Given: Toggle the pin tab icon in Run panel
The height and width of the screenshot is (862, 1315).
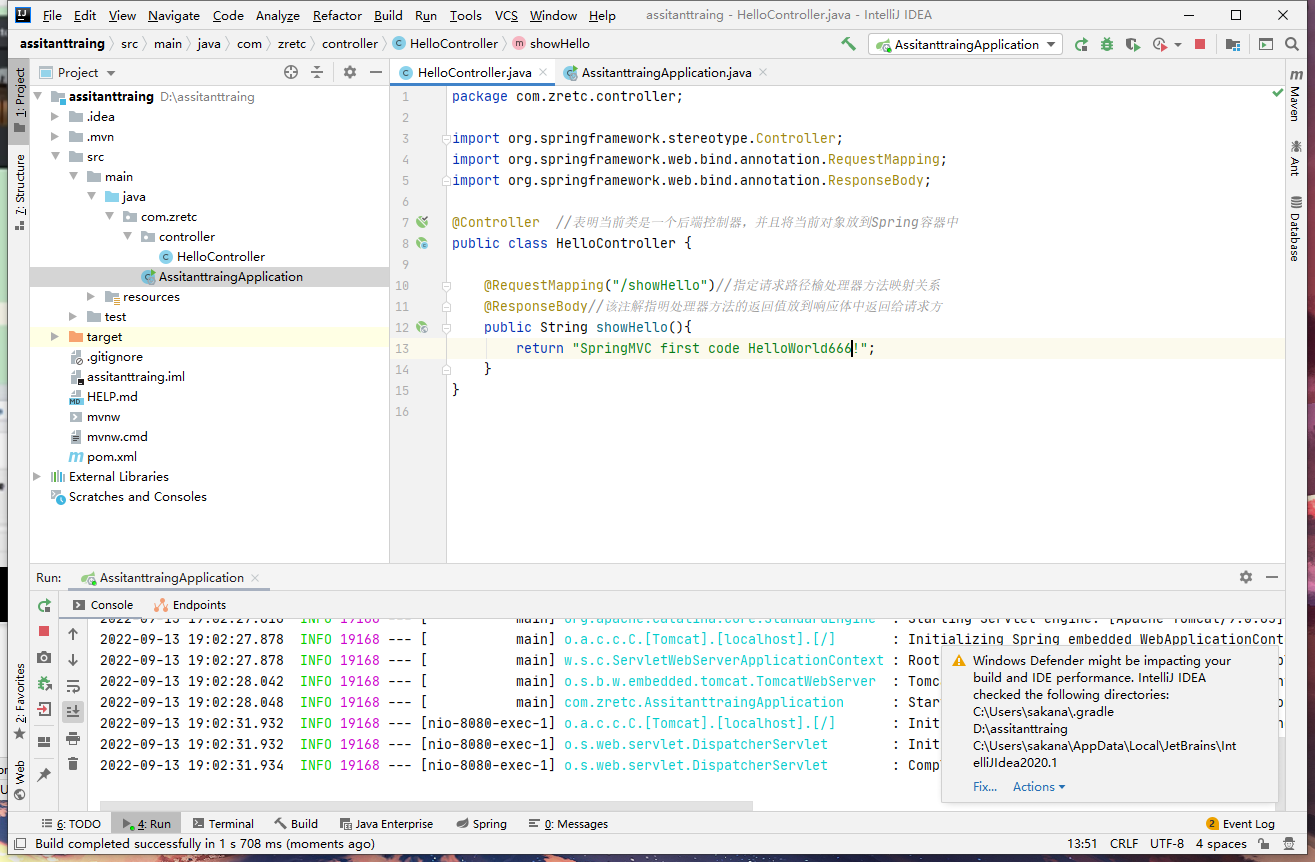Looking at the screenshot, I should coord(44,775).
